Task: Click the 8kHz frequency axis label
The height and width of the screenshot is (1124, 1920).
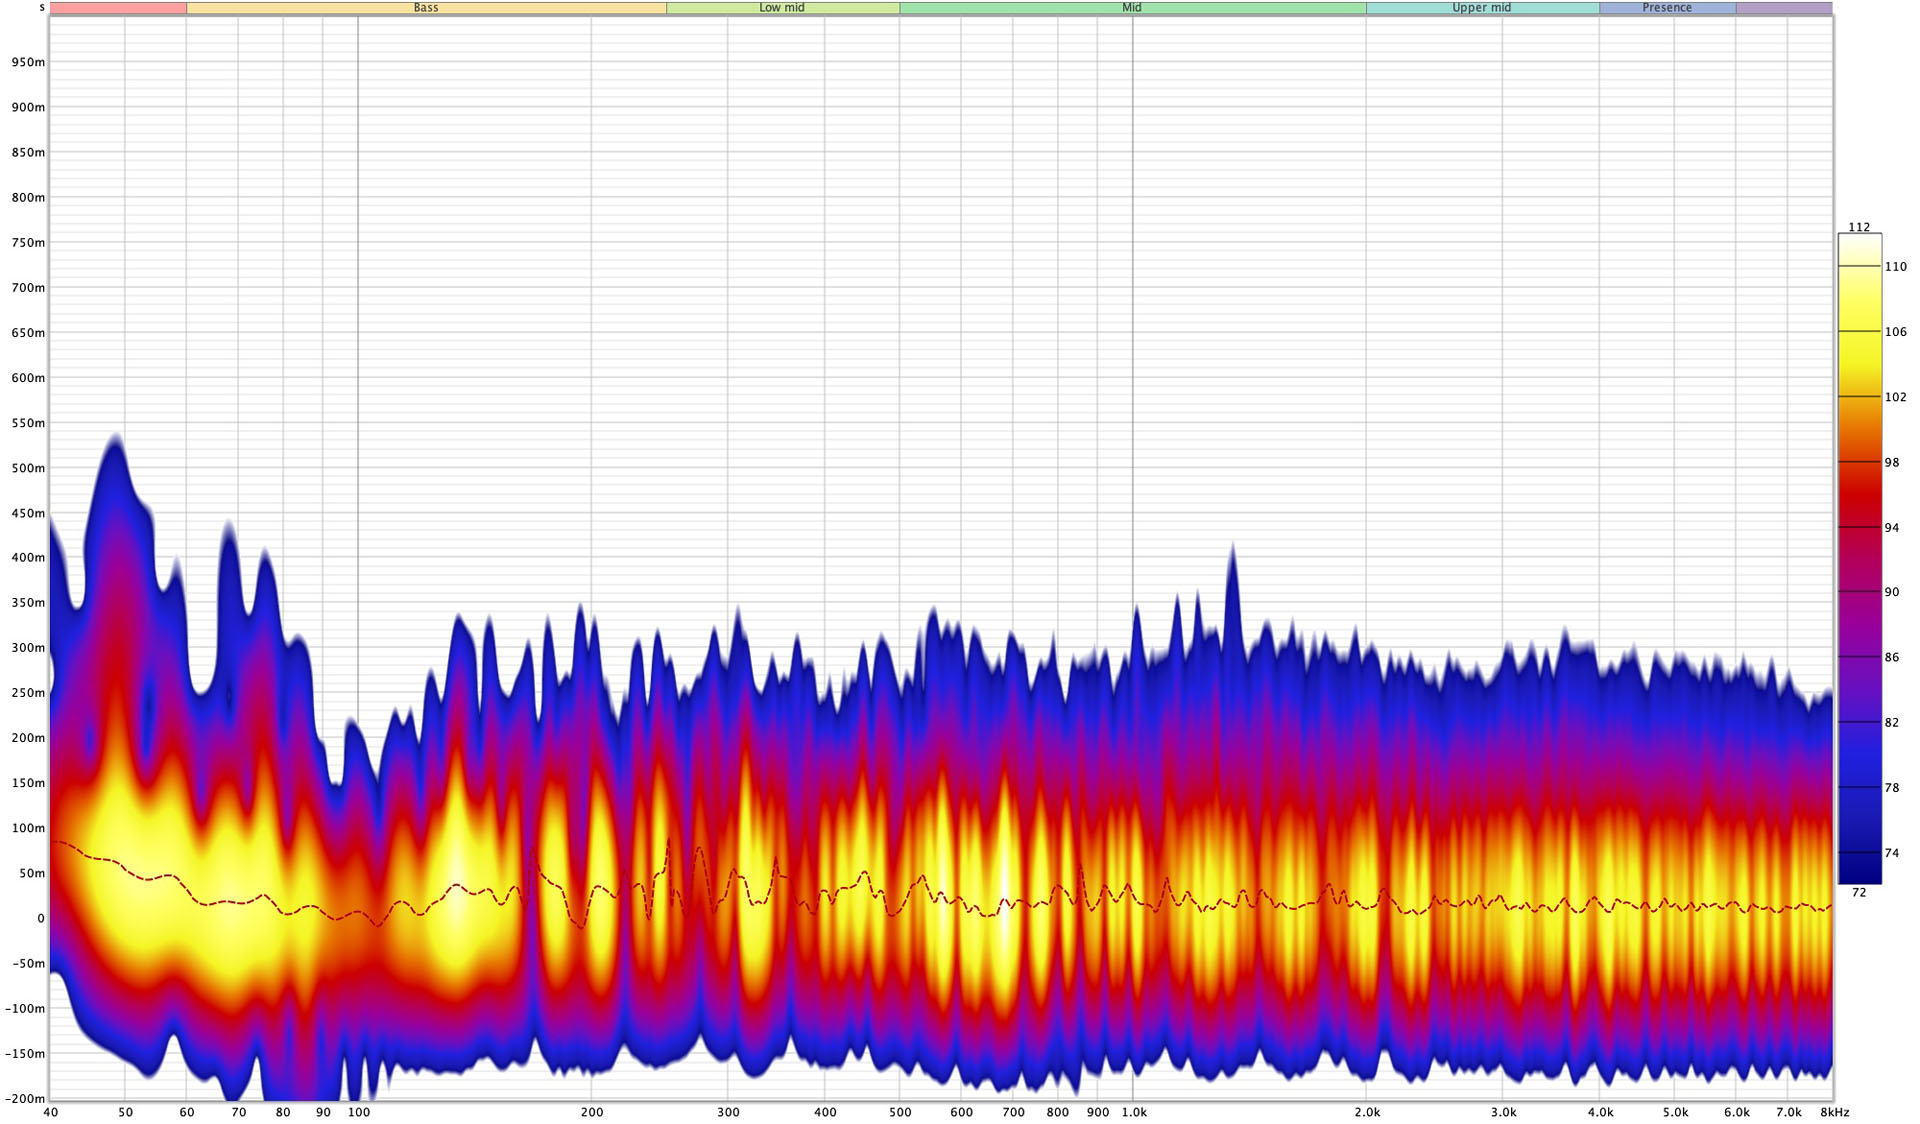Action: click(1834, 1112)
